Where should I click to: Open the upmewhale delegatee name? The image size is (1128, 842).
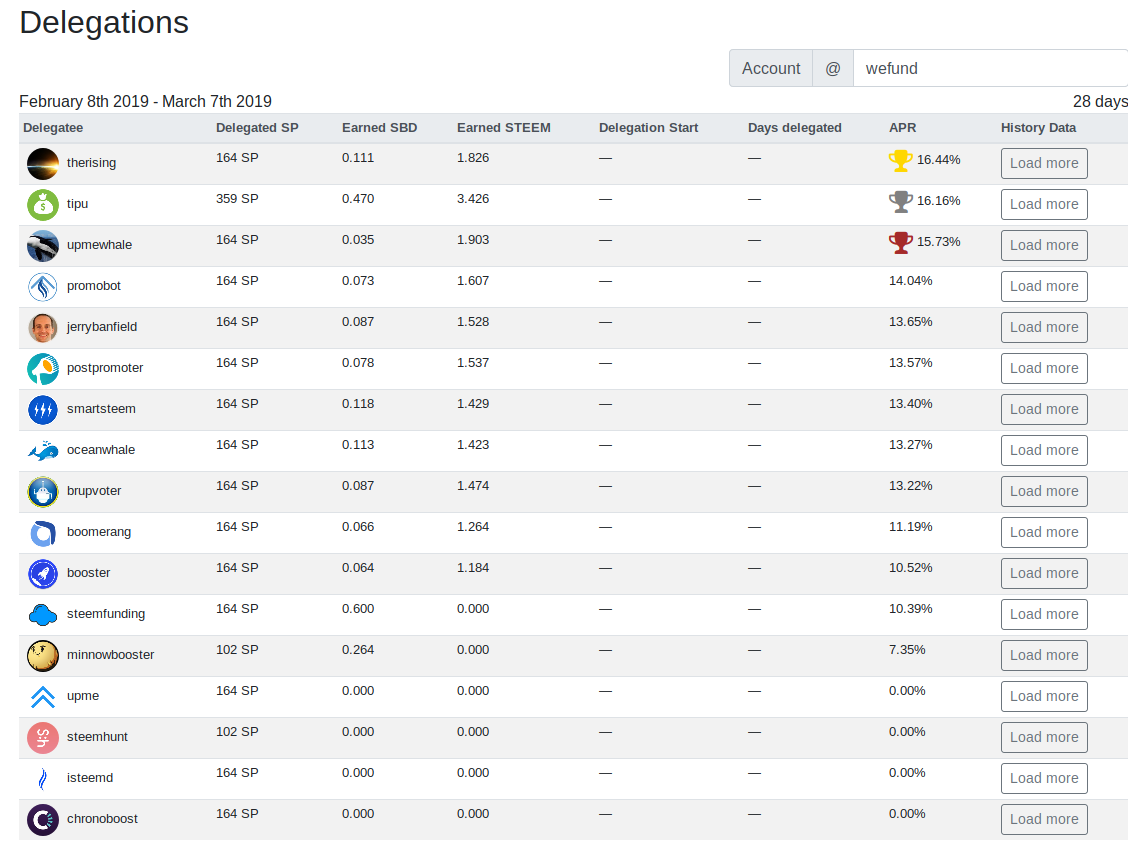pyautogui.click(x=99, y=245)
